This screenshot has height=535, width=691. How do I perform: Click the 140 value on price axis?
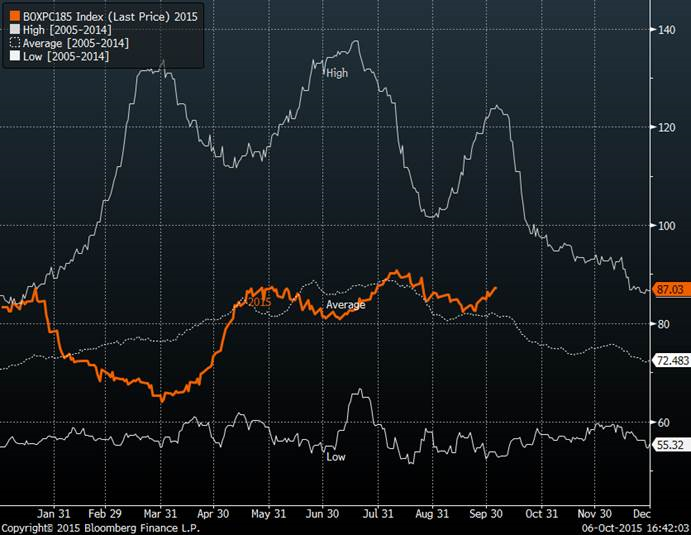pyautogui.click(x=664, y=31)
